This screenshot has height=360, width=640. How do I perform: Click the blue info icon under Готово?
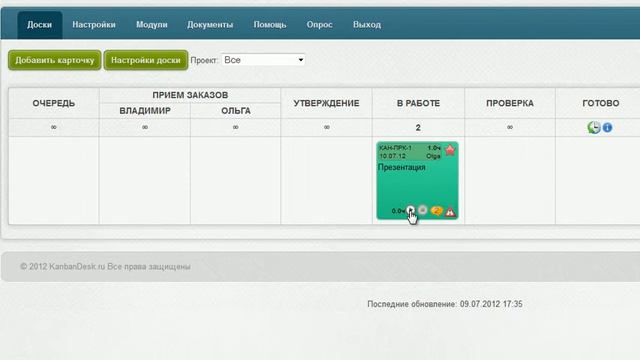[x=607, y=127]
